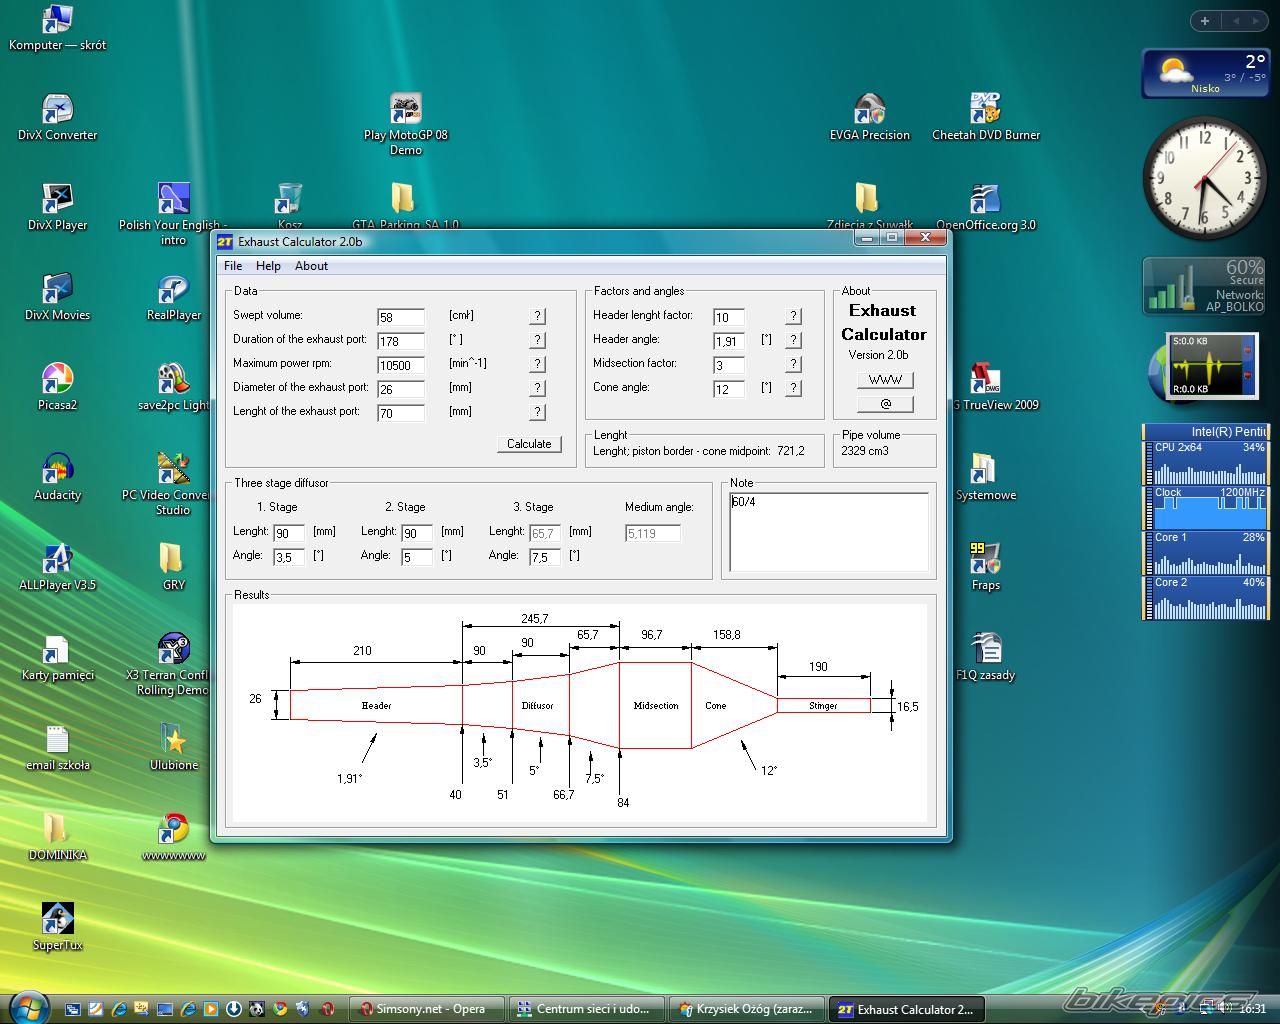This screenshot has height=1024, width=1280.
Task: Open OpenOffice.org 3.0 desktop icon
Action: coord(985,208)
